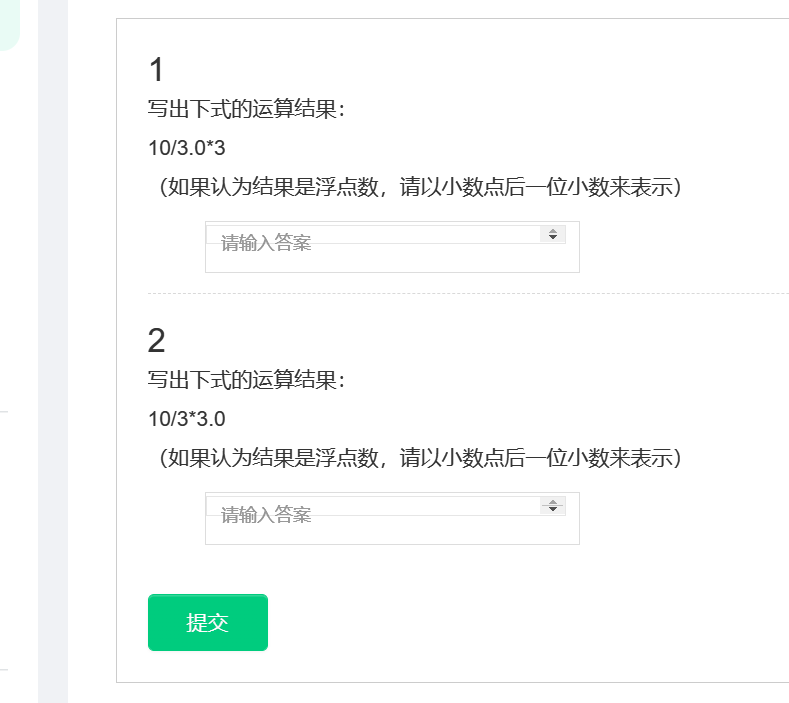The image size is (789, 703).
Task: Click the down arrow in question 1's answer spinner
Action: 553,238
